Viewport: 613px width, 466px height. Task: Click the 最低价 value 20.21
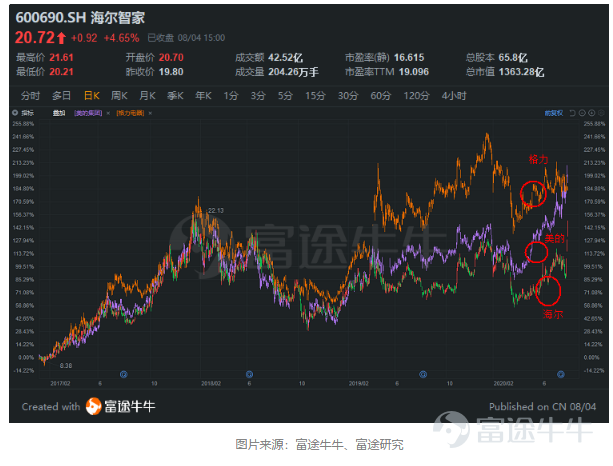pyautogui.click(x=61, y=72)
